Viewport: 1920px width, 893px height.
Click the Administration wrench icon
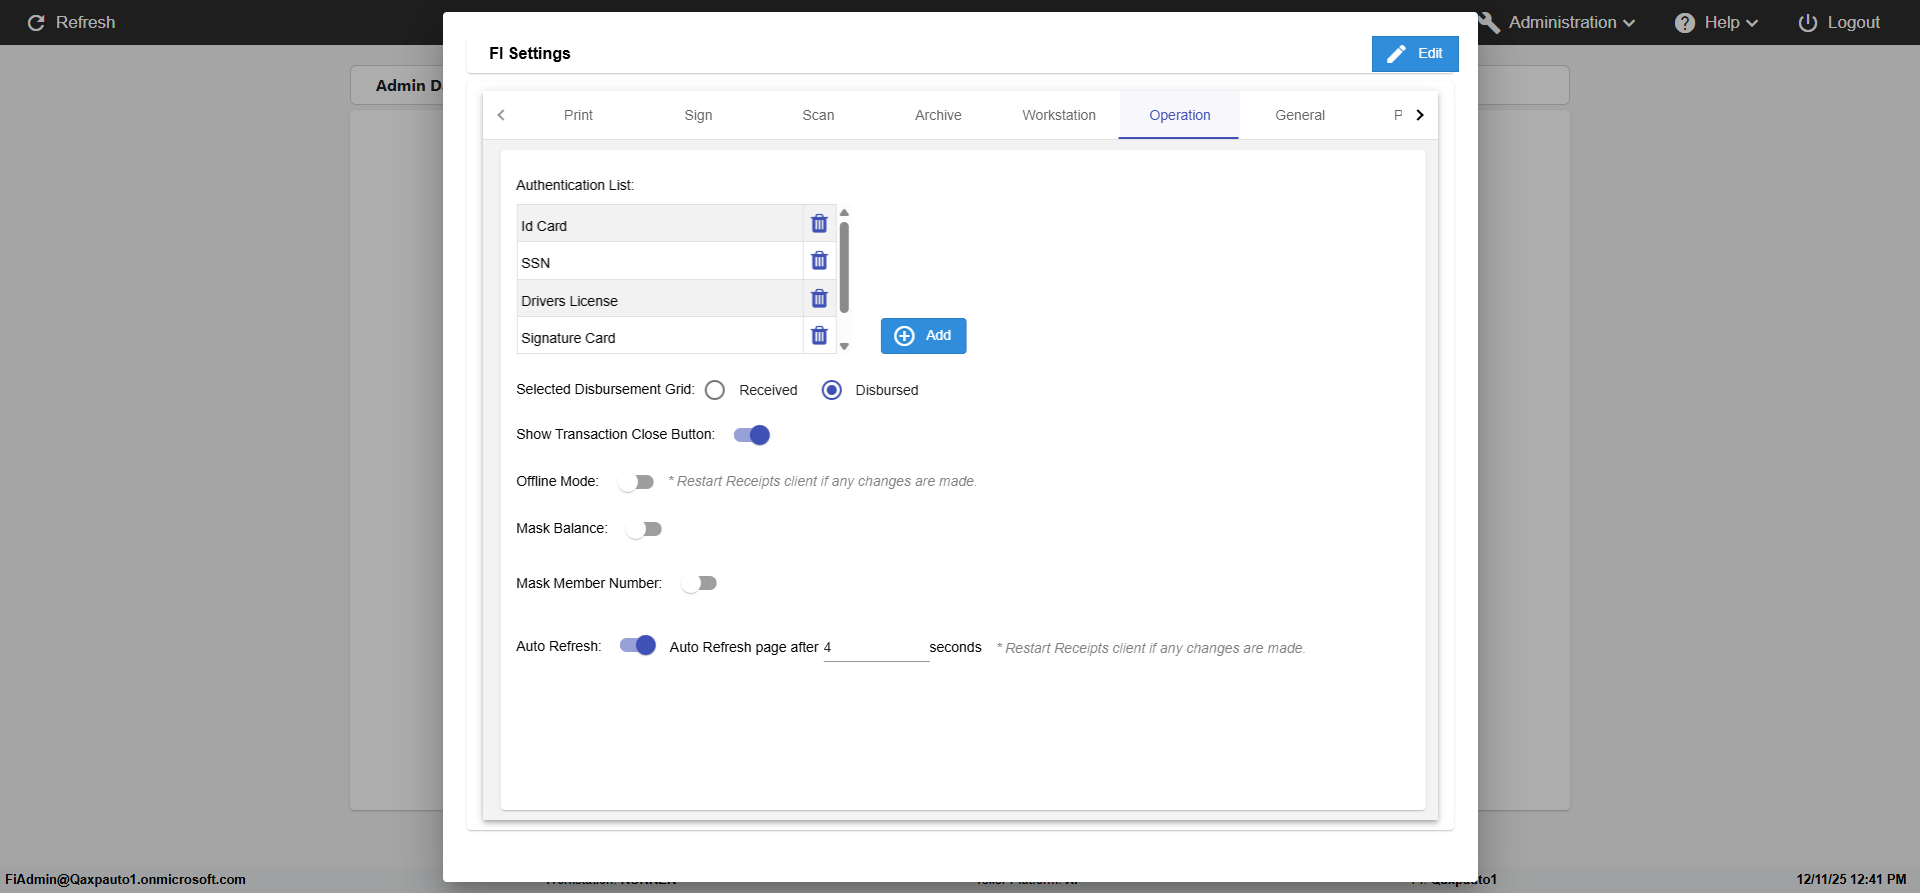click(x=1490, y=23)
